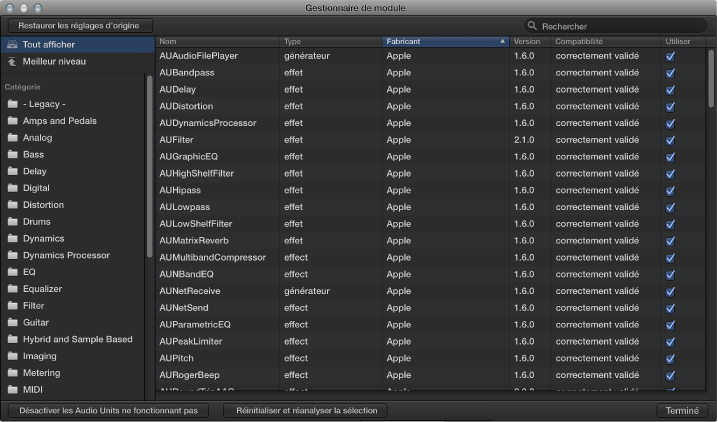Open the Hybrid and Sample Based category
Image resolution: width=718 pixels, height=422 pixels.
tap(77, 339)
